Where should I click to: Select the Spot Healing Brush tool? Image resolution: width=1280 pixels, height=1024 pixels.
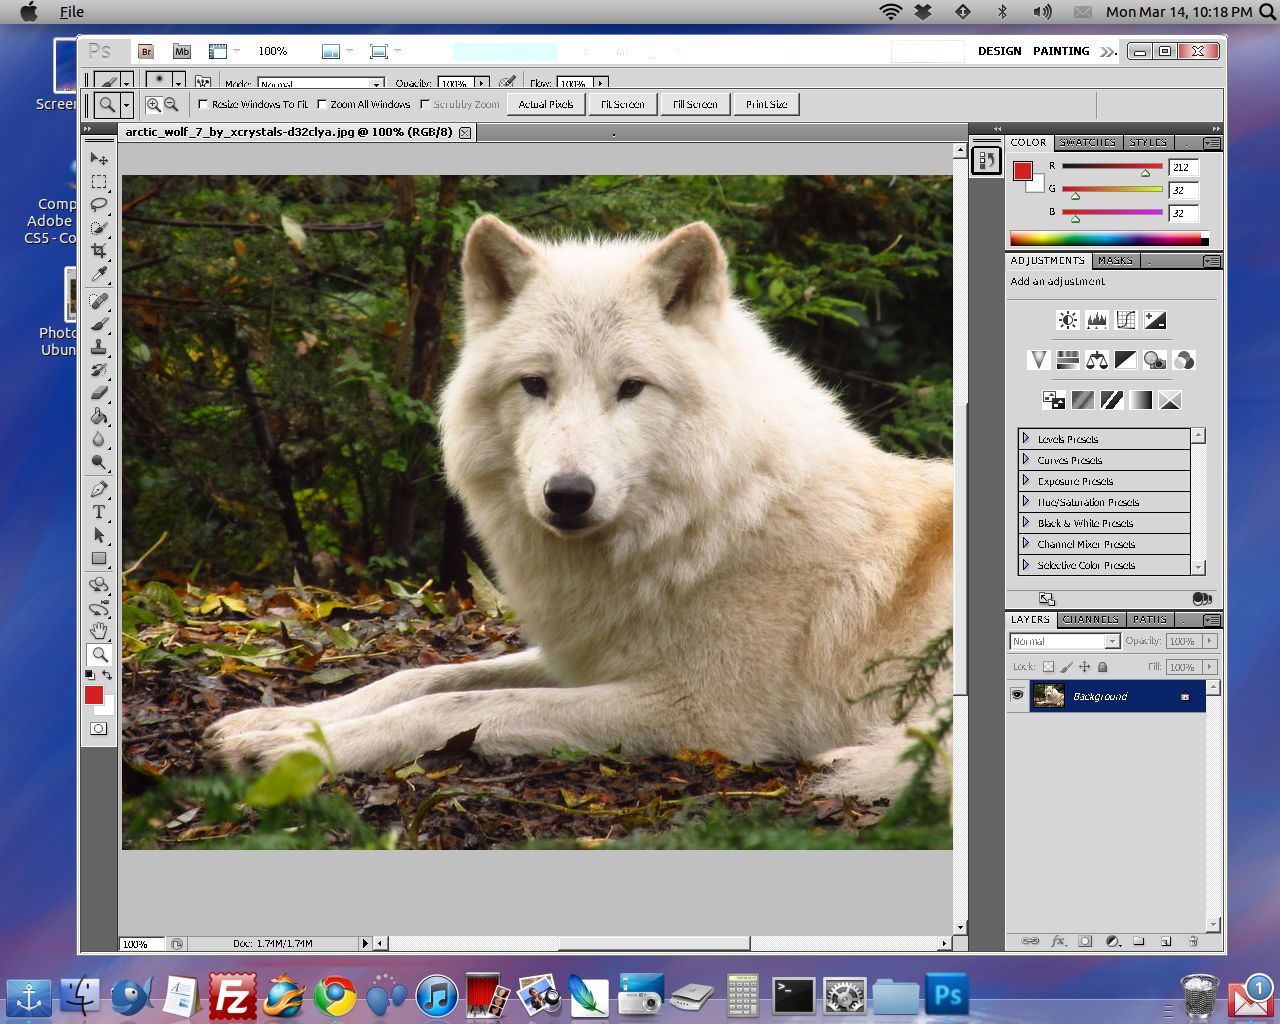[x=99, y=301]
